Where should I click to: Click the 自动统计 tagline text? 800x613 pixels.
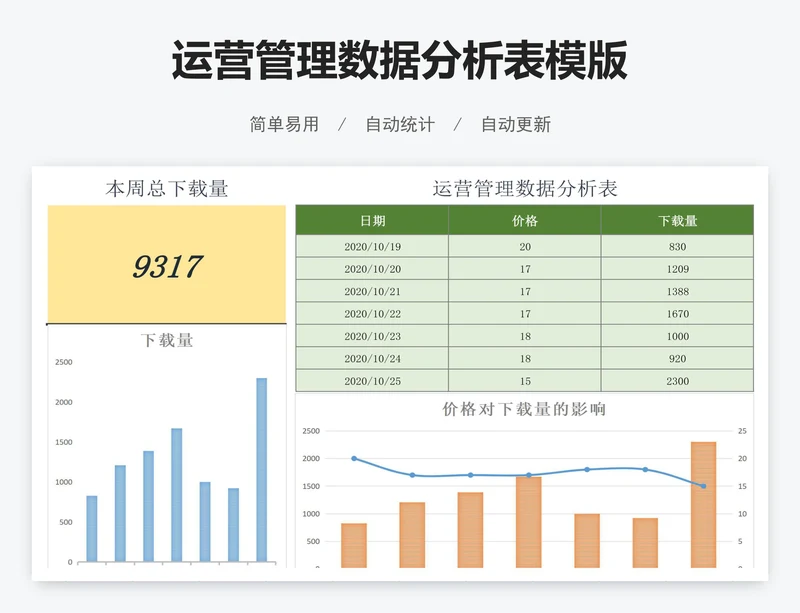(400, 124)
